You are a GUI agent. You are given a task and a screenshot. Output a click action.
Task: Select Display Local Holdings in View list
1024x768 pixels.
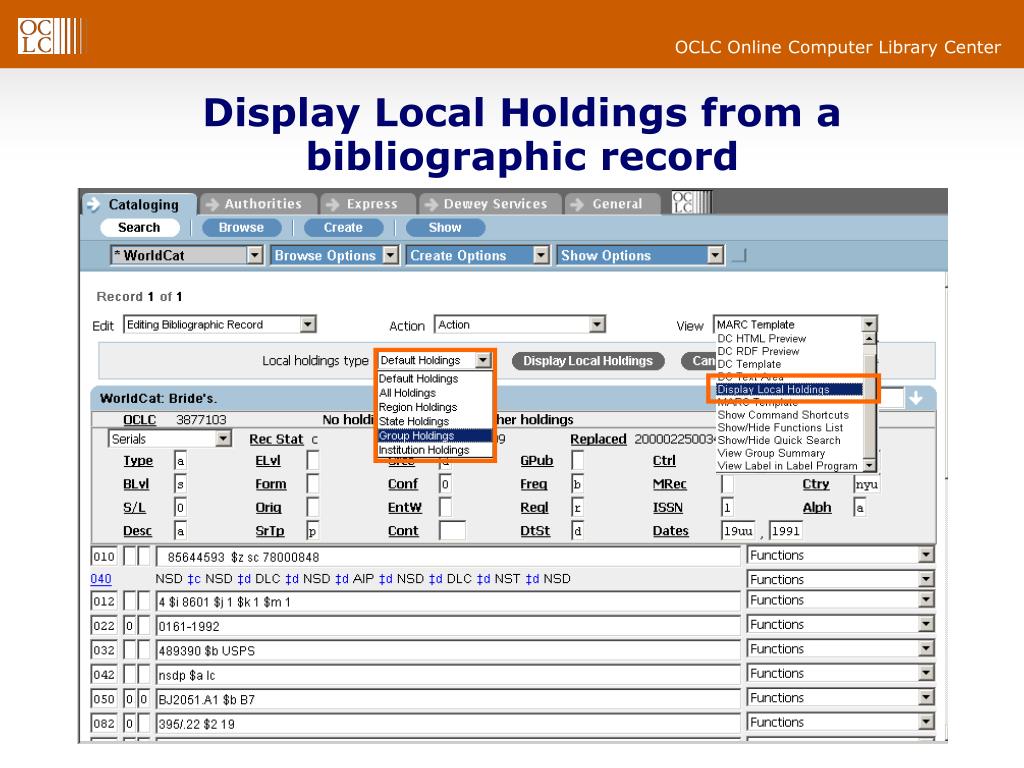point(789,389)
